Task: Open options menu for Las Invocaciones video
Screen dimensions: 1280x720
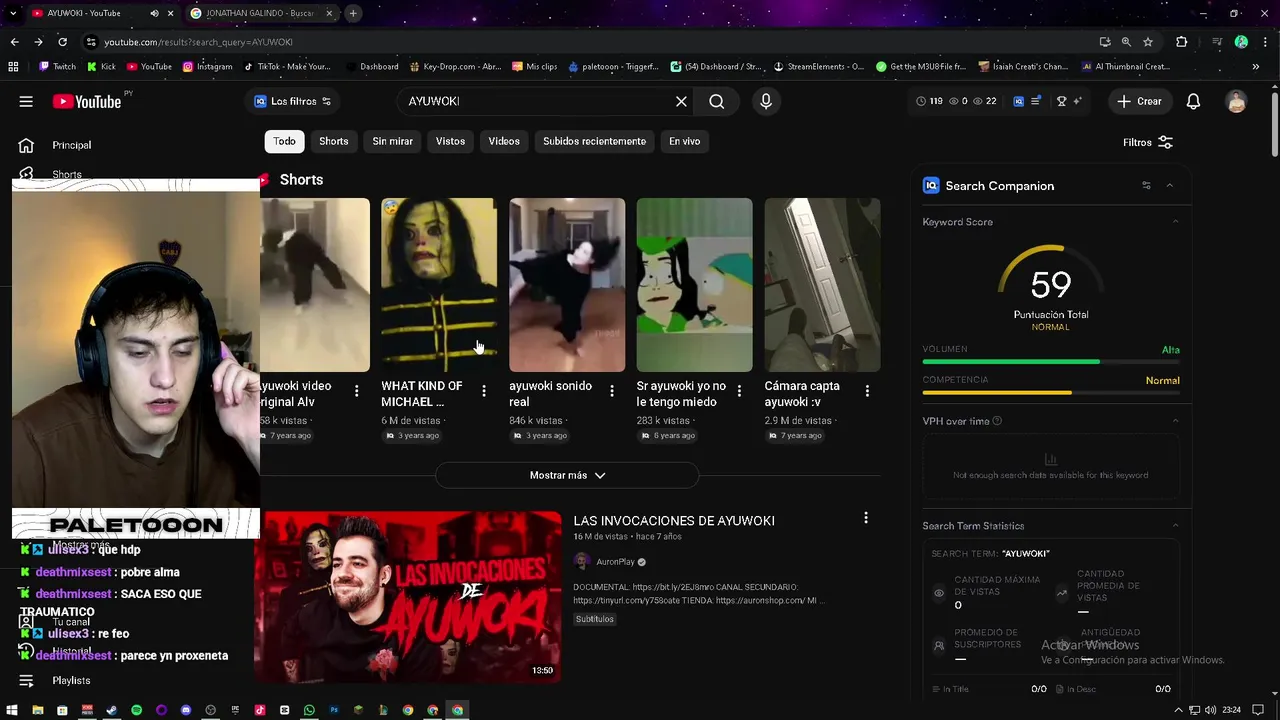Action: pos(866,518)
